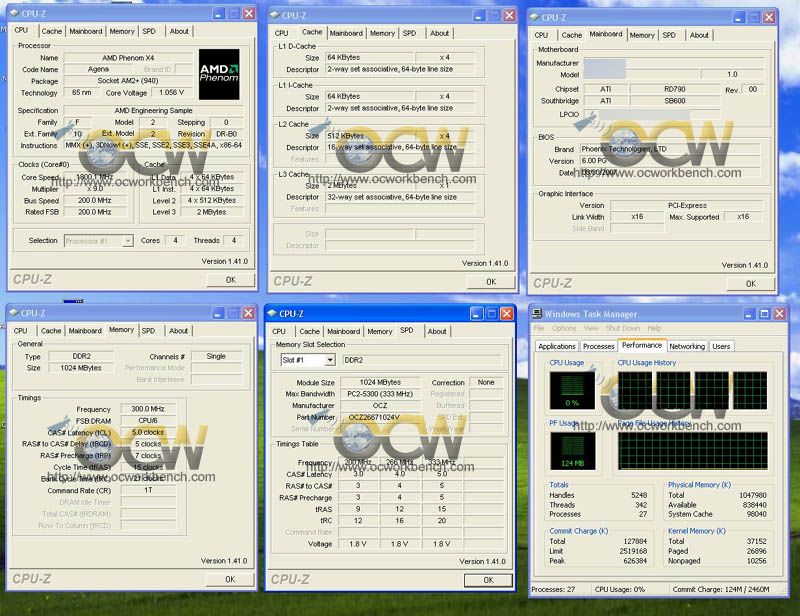Close the SPD tab CPU-Z window
The height and width of the screenshot is (616, 800).
tap(507, 313)
